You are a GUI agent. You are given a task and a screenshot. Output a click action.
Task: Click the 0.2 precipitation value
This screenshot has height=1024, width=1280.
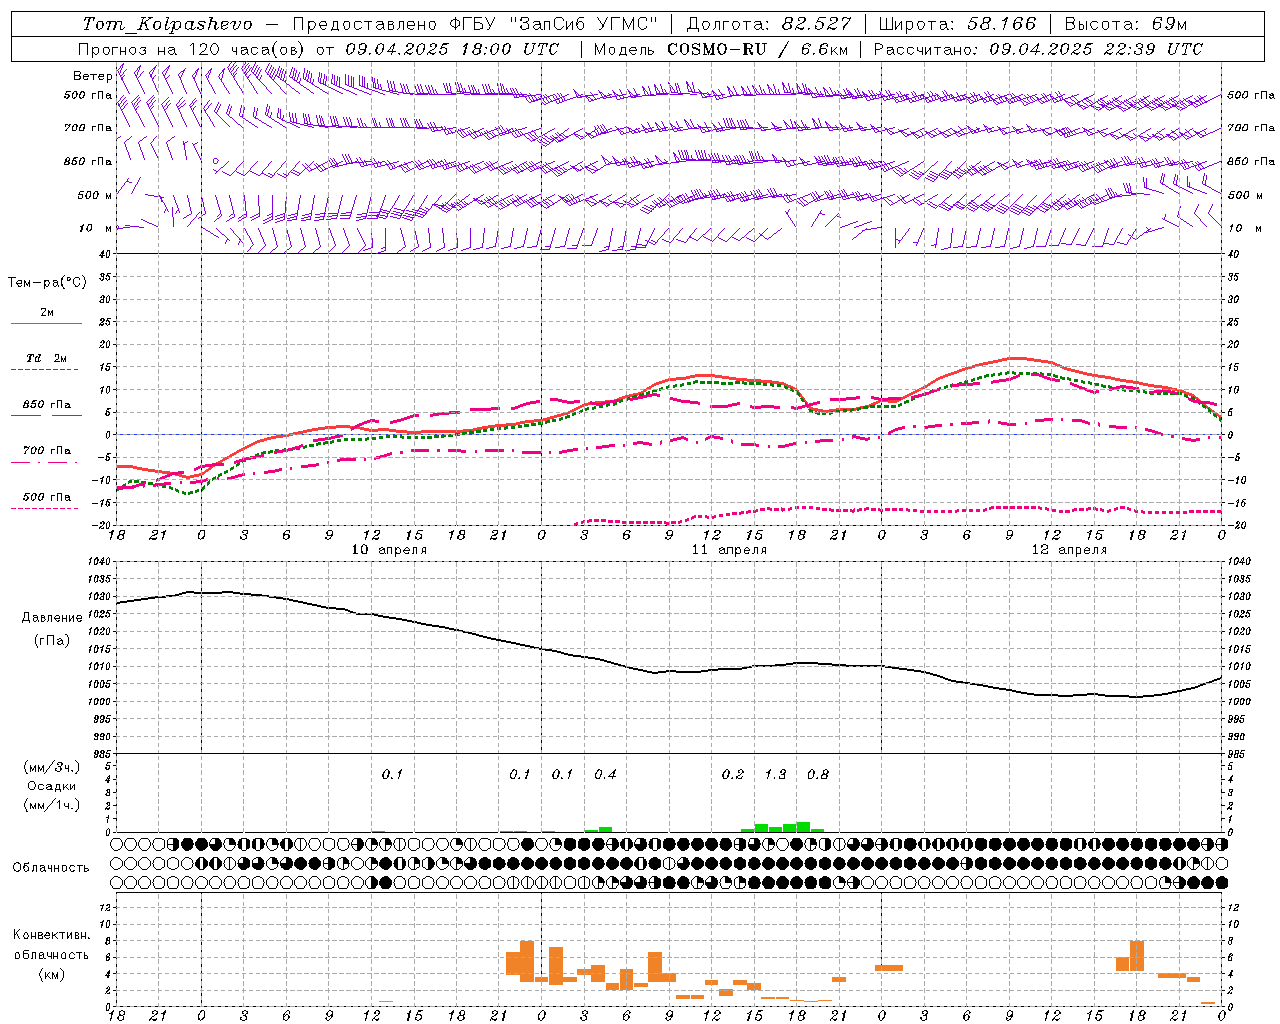click(733, 774)
